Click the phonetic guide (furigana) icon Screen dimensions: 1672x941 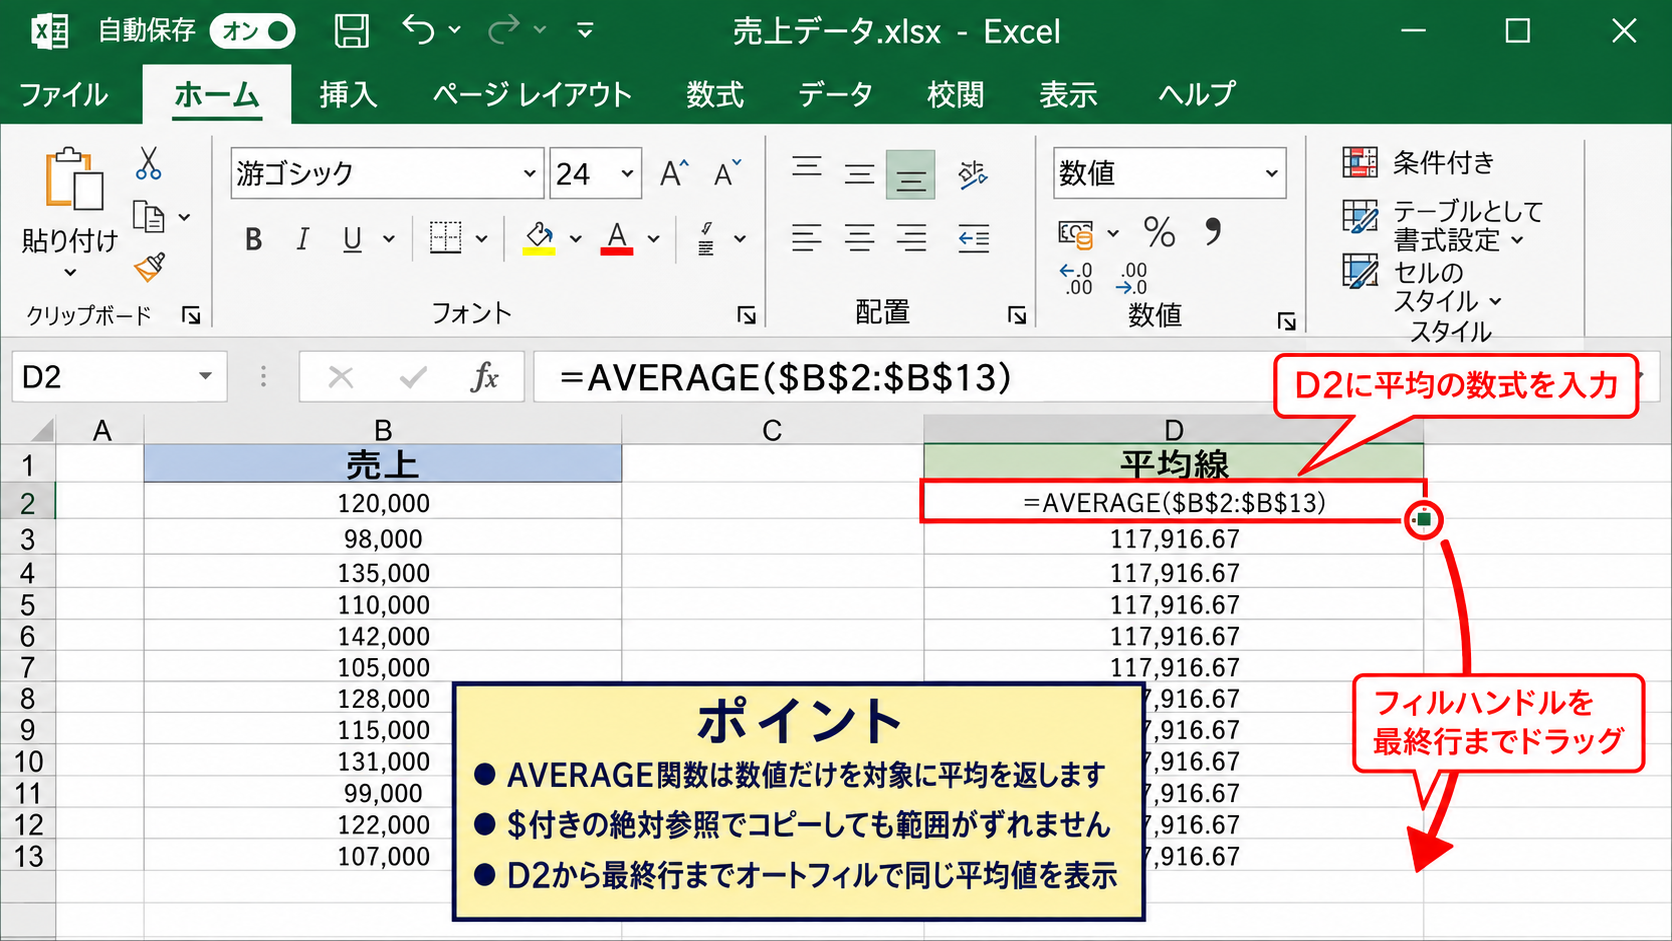pos(706,238)
